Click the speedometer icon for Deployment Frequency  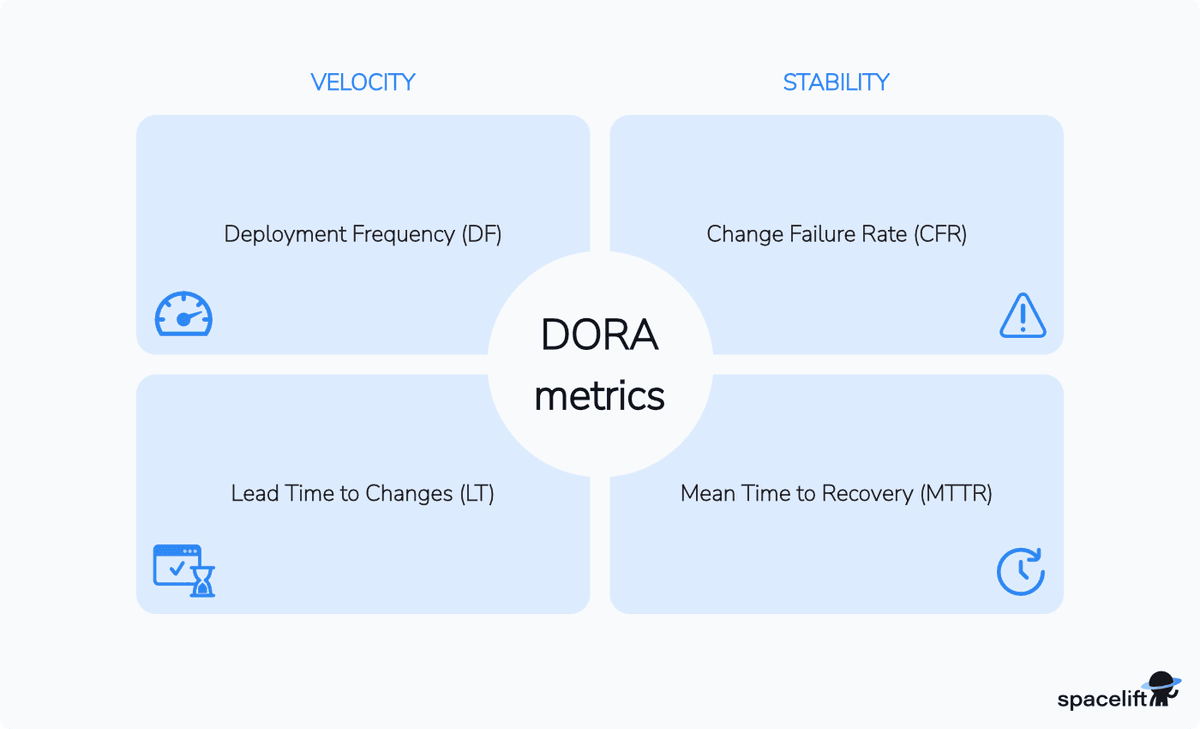pos(183,314)
